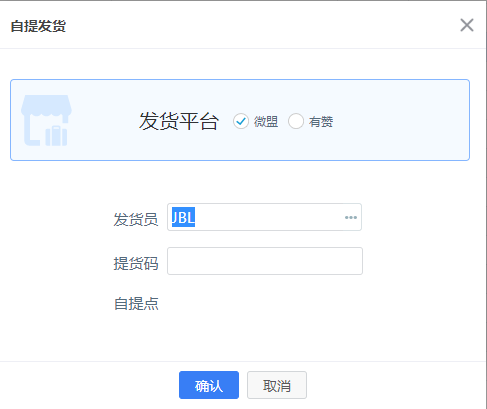Click the 有赞 label text

coord(321,121)
